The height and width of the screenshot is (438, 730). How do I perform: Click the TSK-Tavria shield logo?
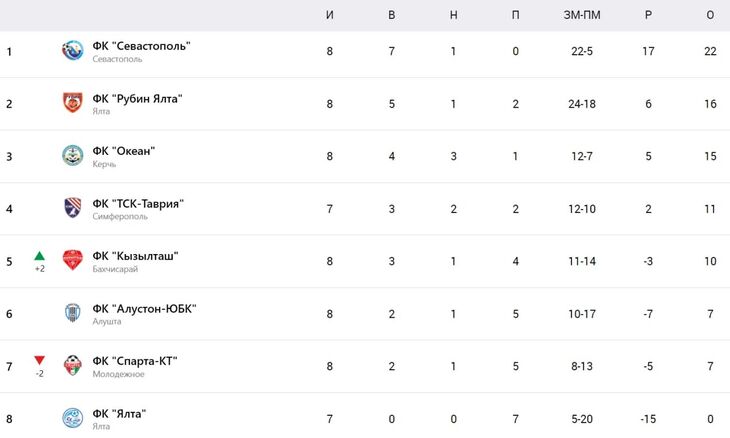[72, 208]
